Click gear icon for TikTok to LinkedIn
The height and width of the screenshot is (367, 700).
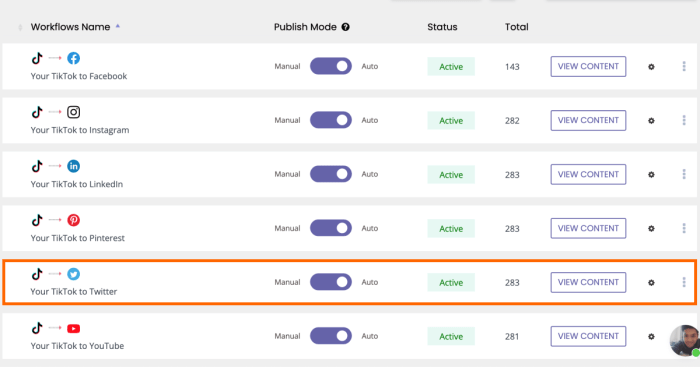pos(651,175)
